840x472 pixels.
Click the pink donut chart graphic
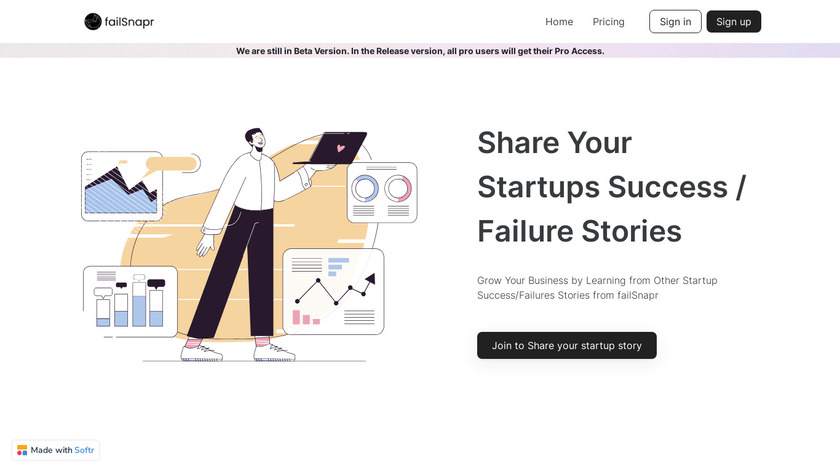(398, 188)
